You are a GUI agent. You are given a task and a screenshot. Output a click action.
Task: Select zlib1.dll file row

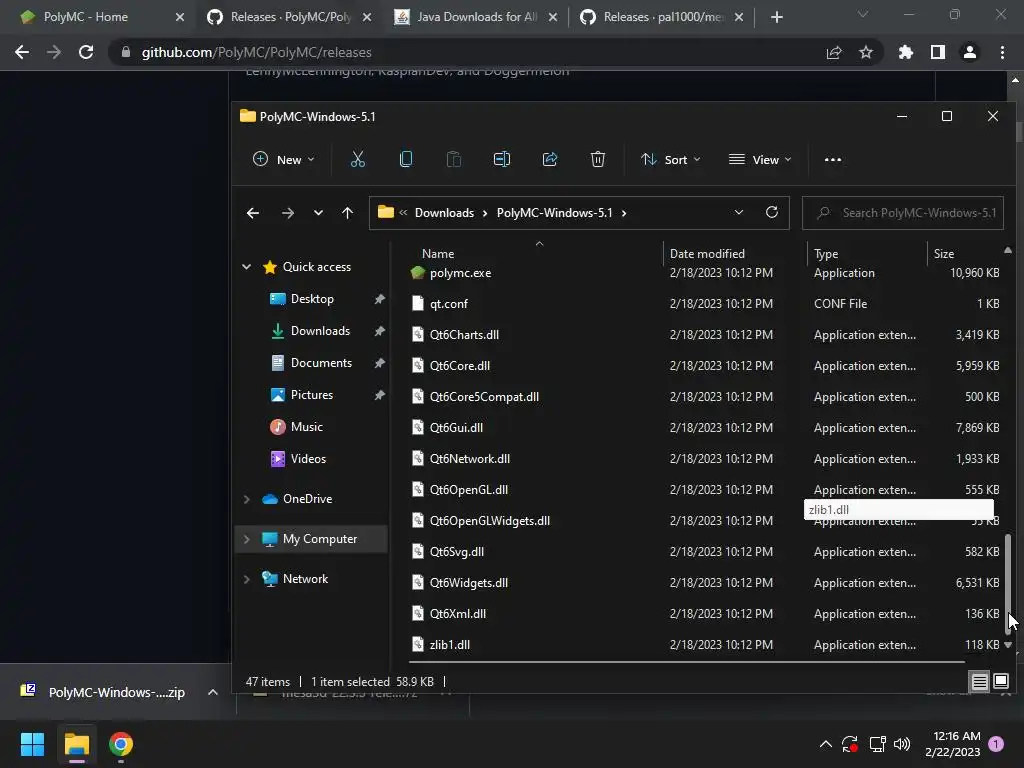[x=705, y=645]
